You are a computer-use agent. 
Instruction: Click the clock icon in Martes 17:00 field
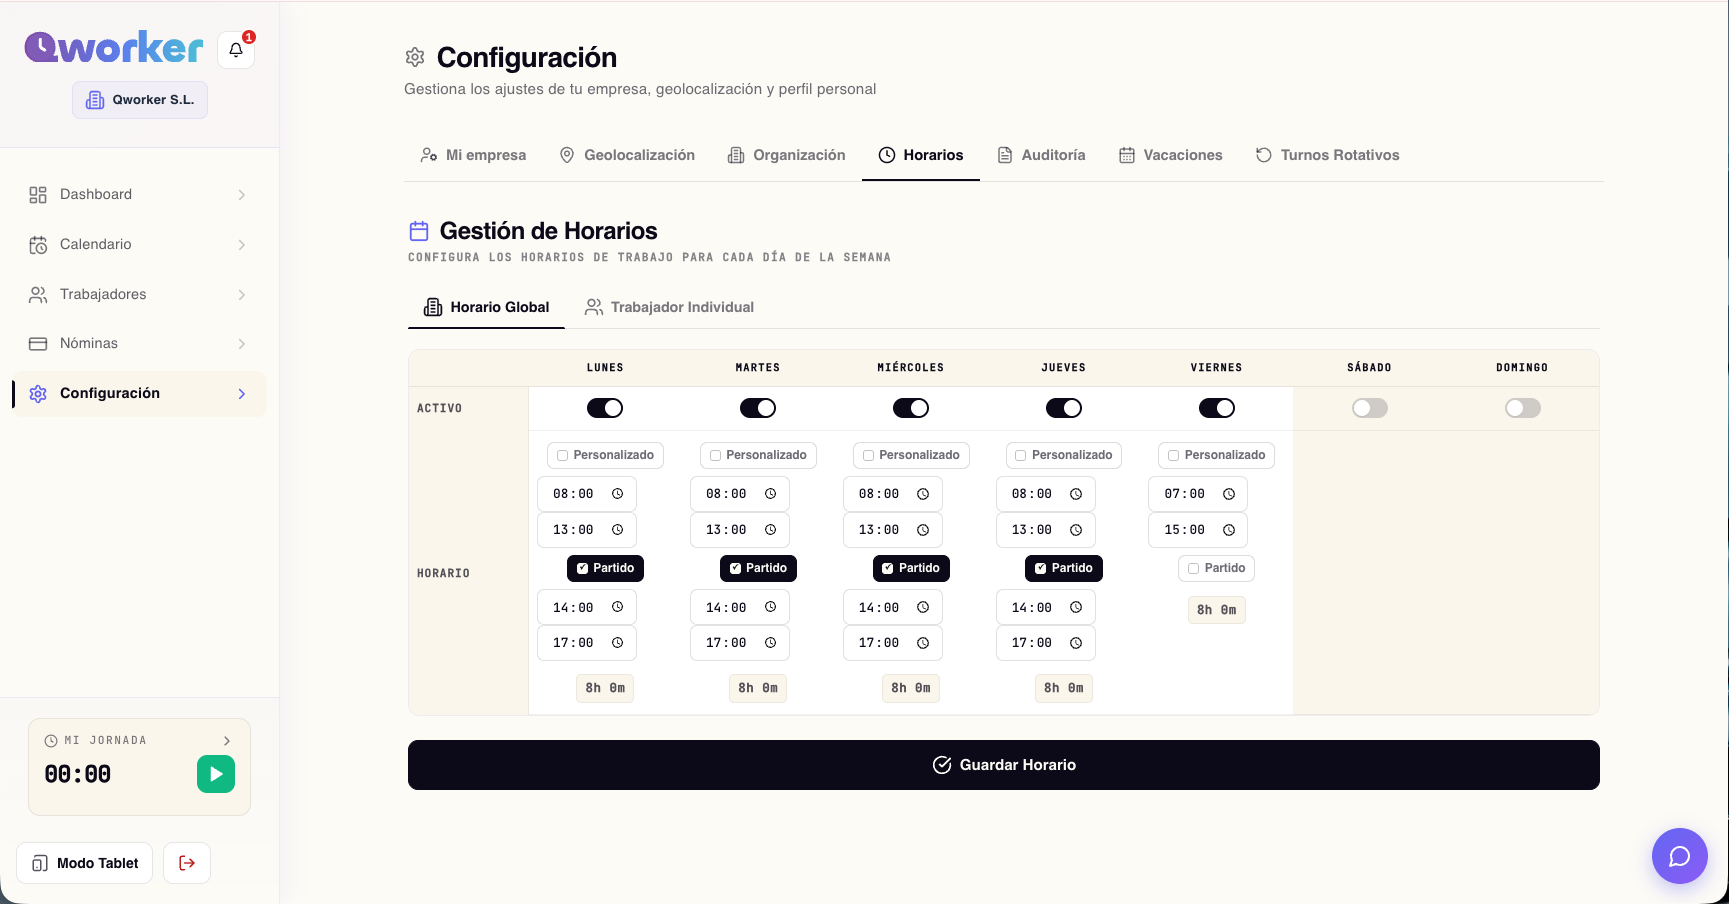pos(771,643)
